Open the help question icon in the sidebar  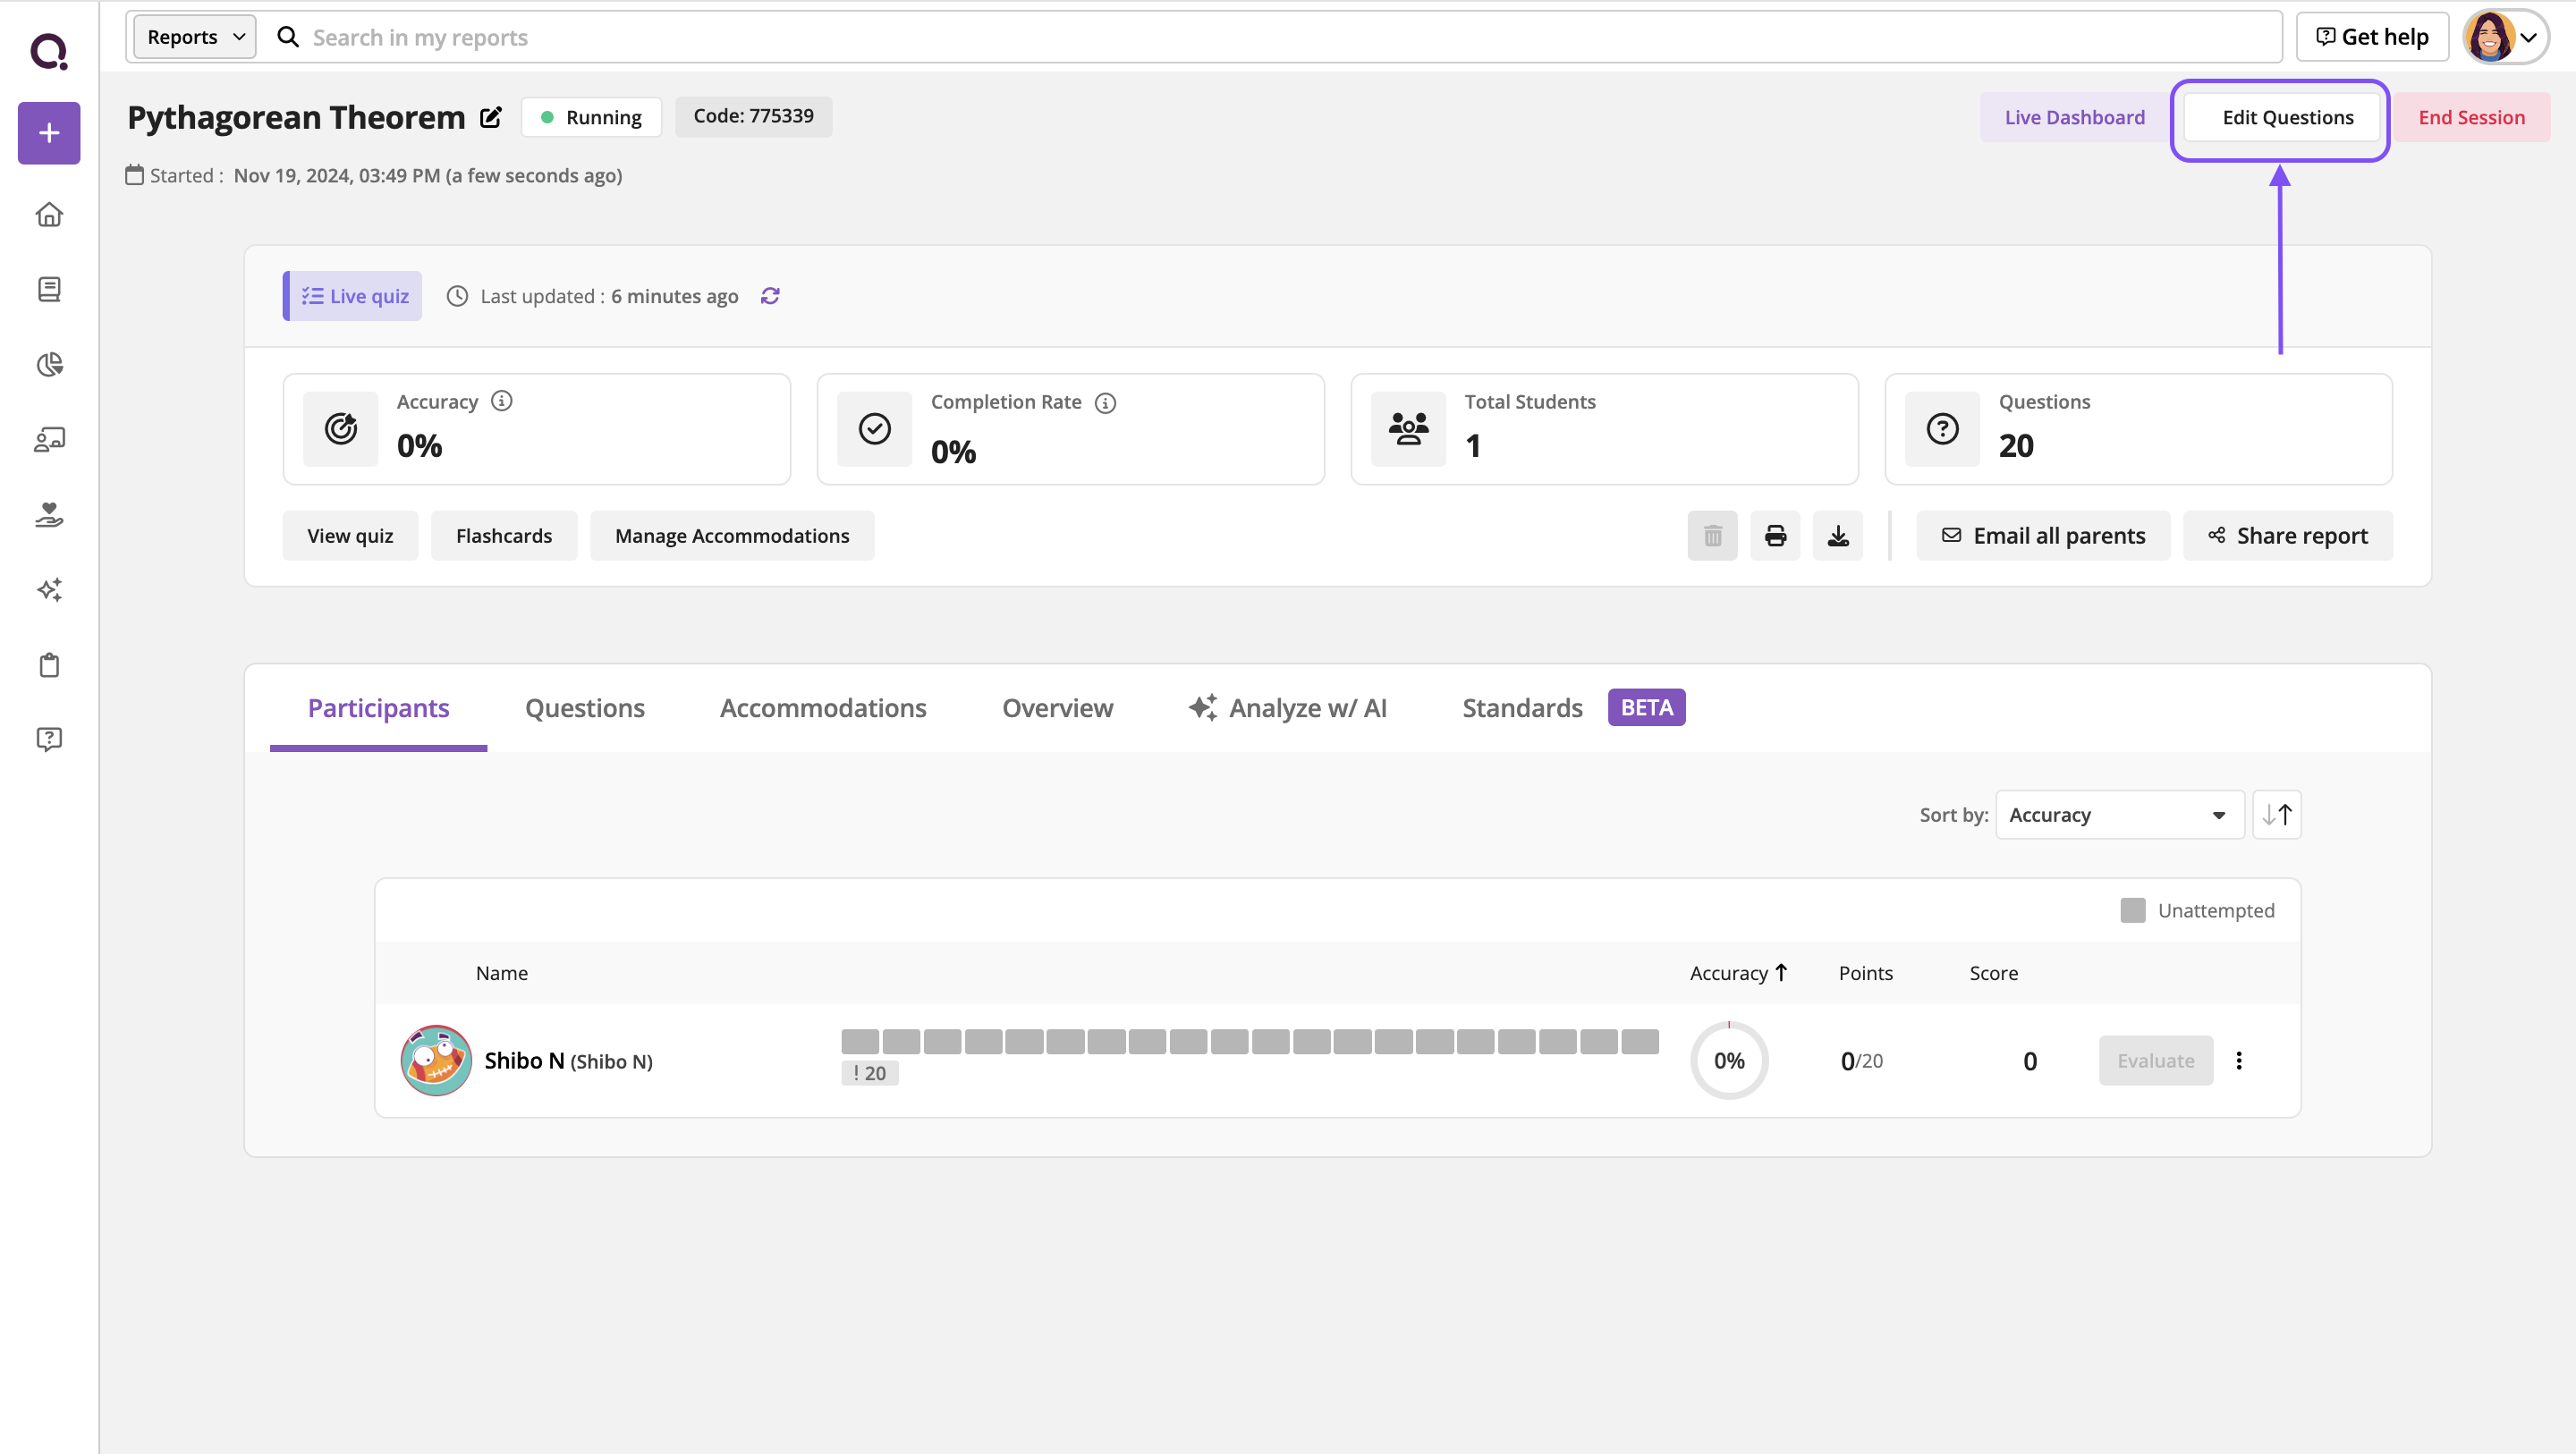[x=49, y=739]
